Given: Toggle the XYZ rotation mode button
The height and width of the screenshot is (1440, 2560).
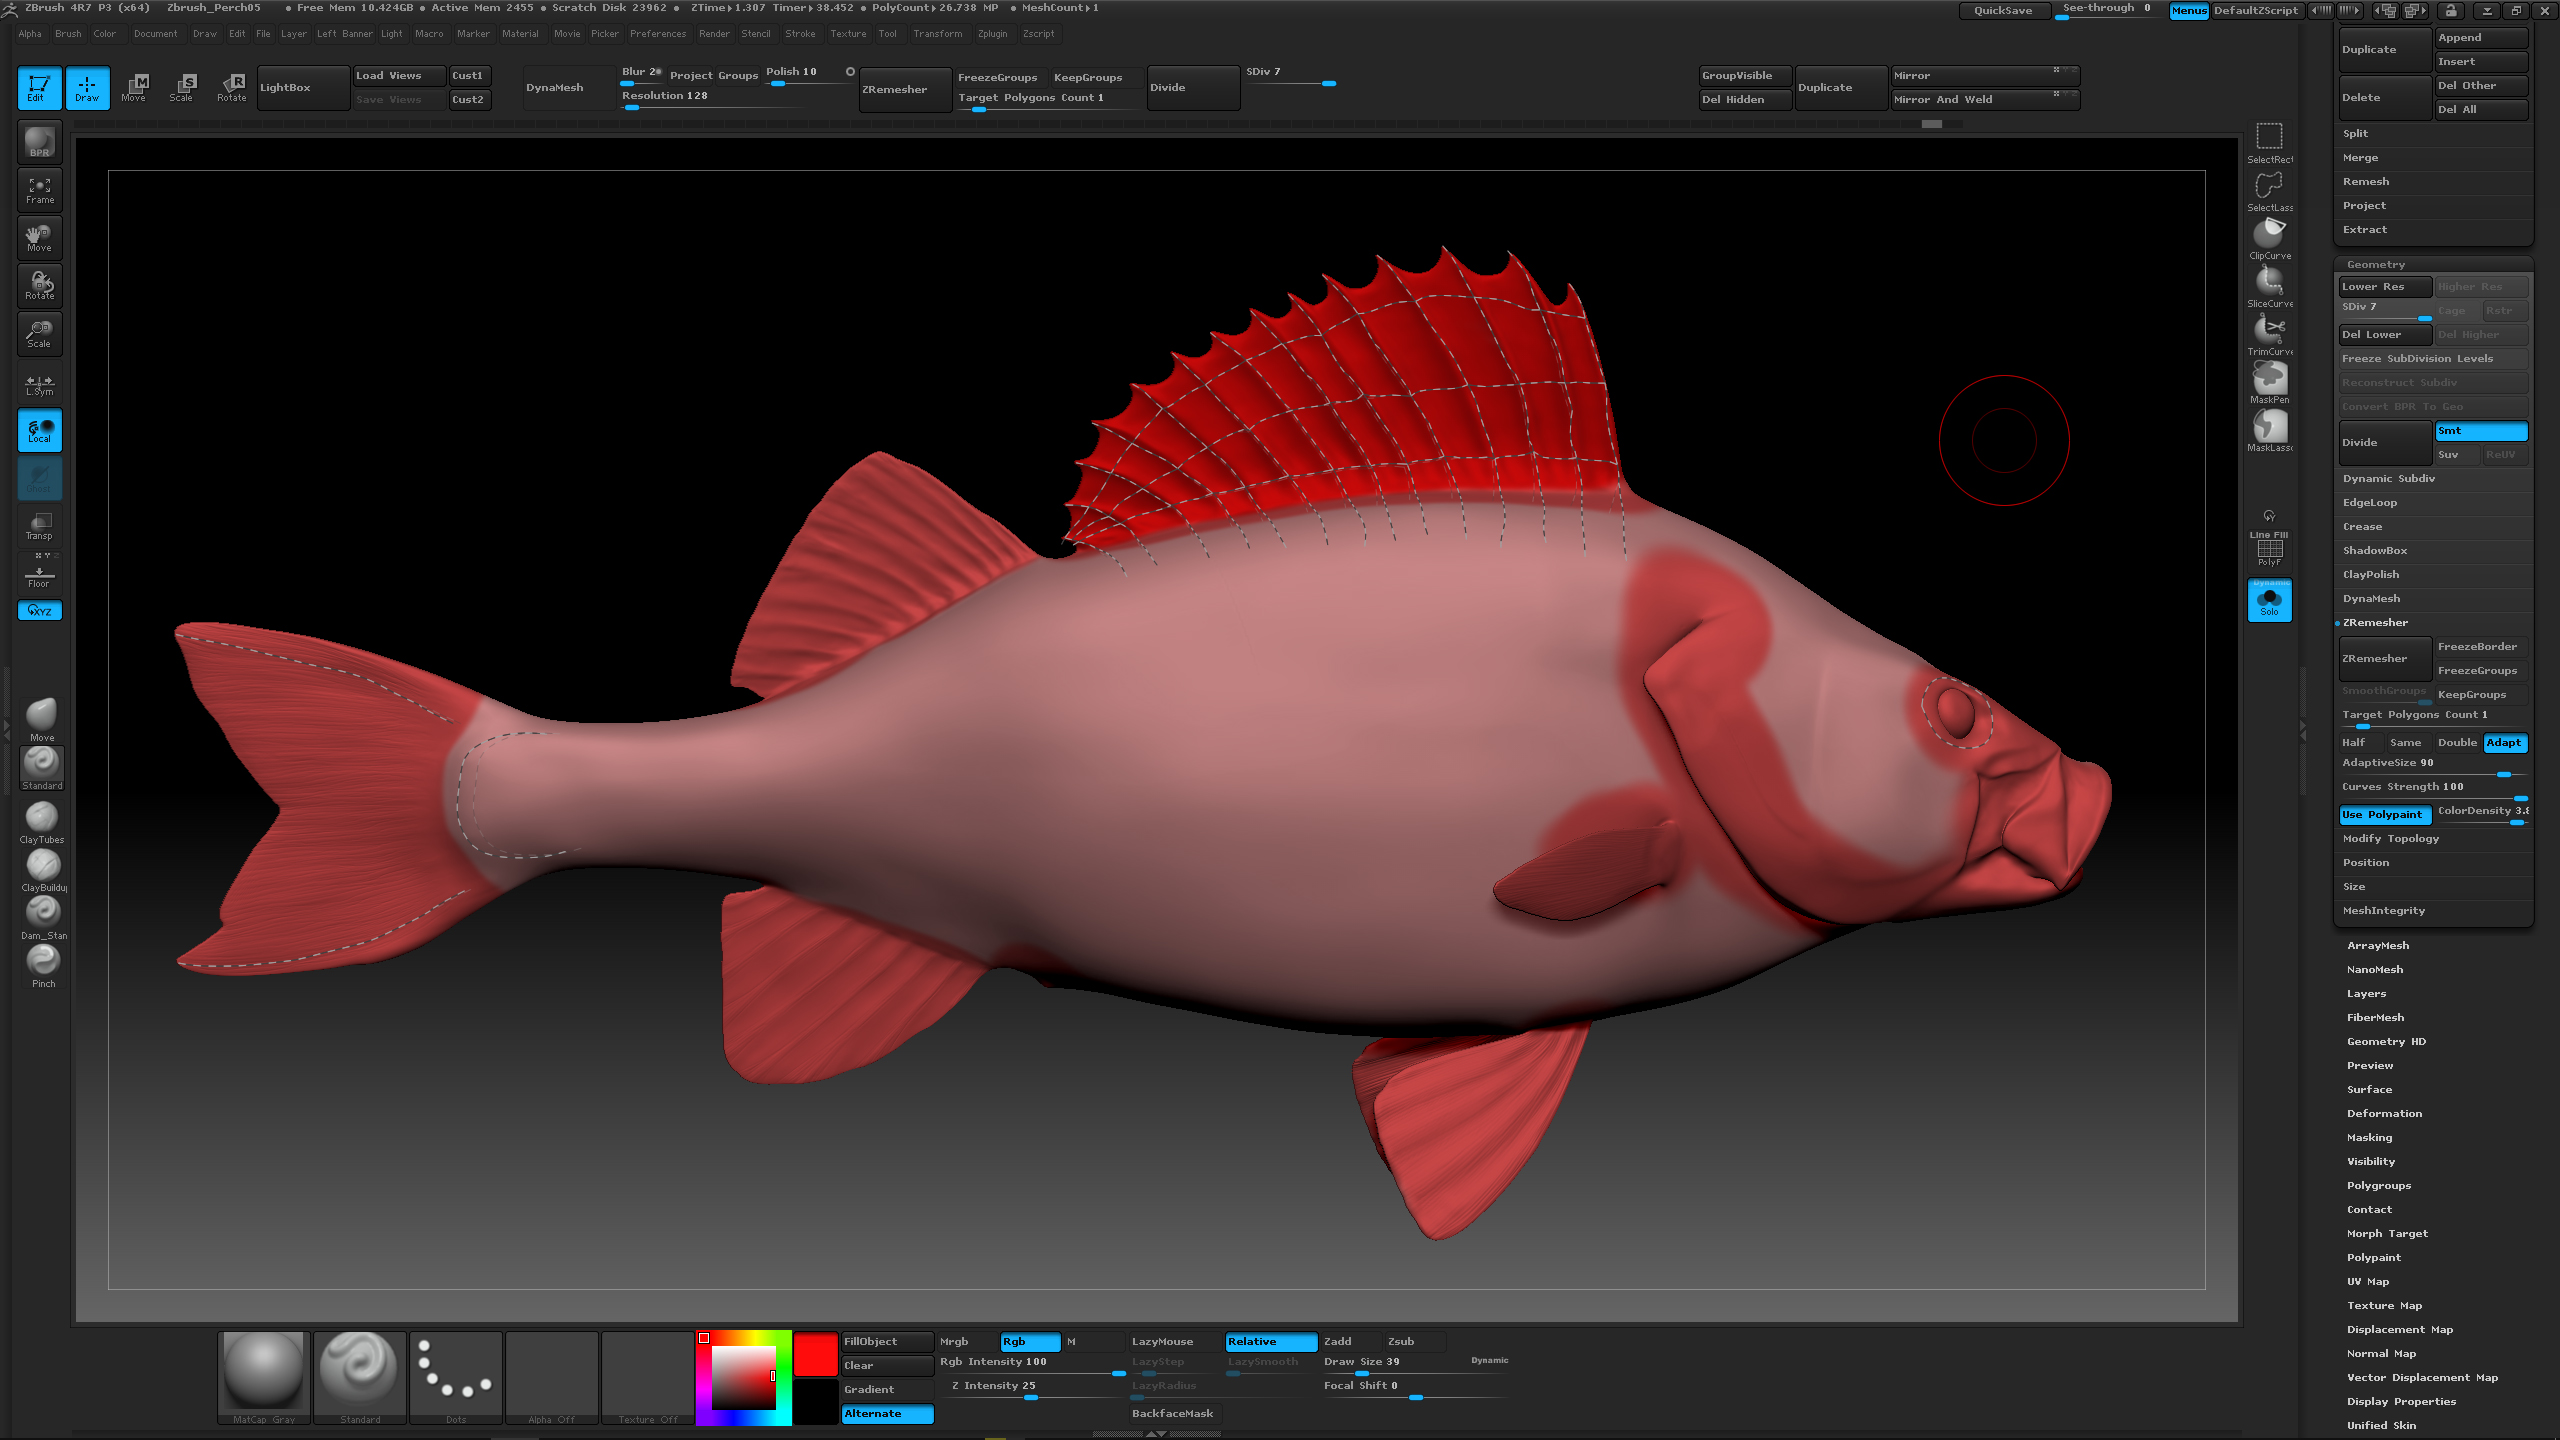Looking at the screenshot, I should click(40, 610).
